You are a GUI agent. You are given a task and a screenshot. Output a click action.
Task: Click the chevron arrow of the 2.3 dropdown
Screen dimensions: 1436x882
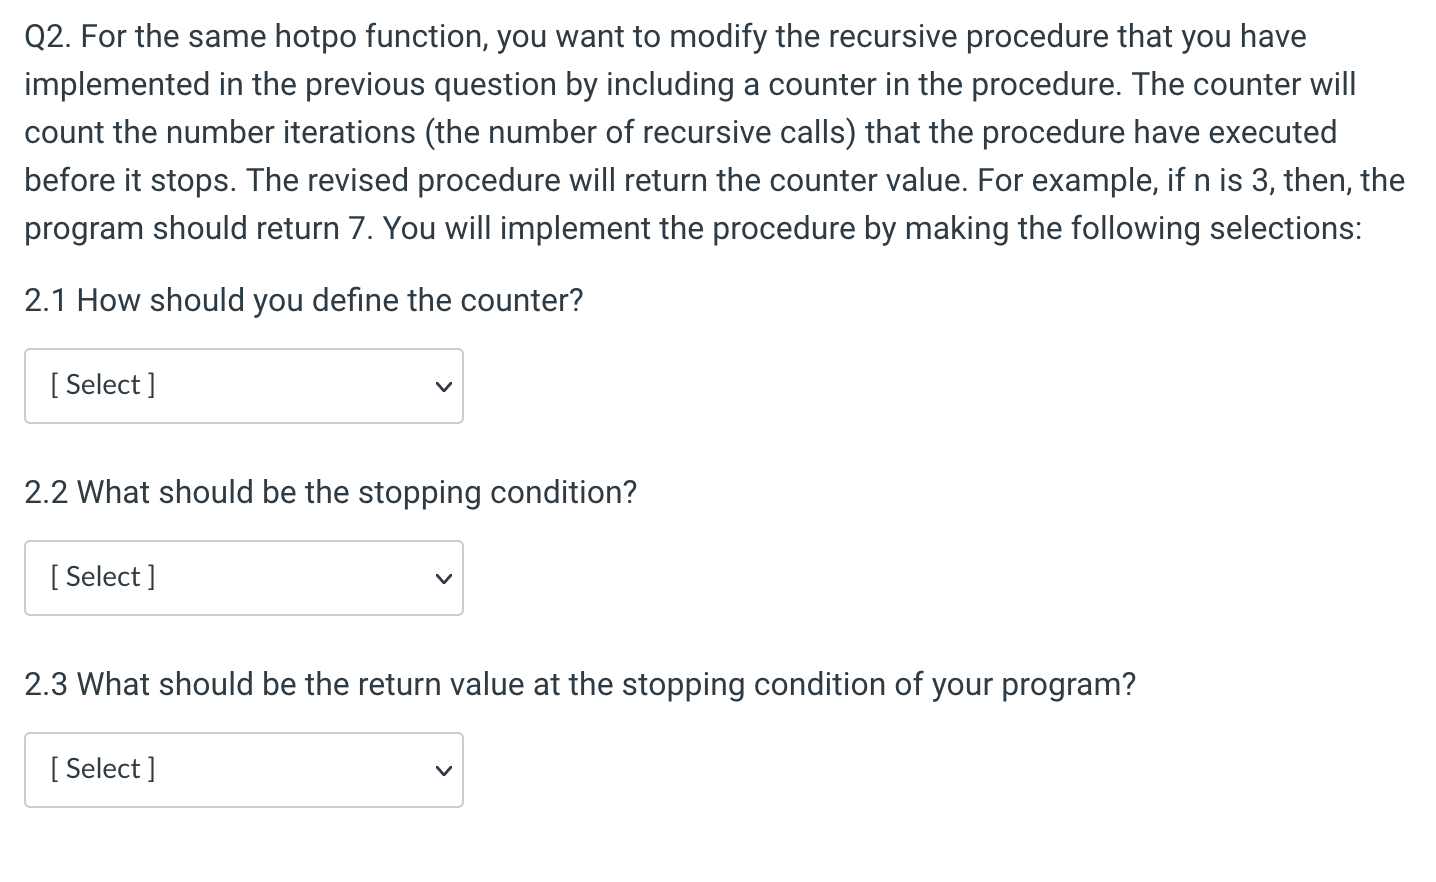443,771
